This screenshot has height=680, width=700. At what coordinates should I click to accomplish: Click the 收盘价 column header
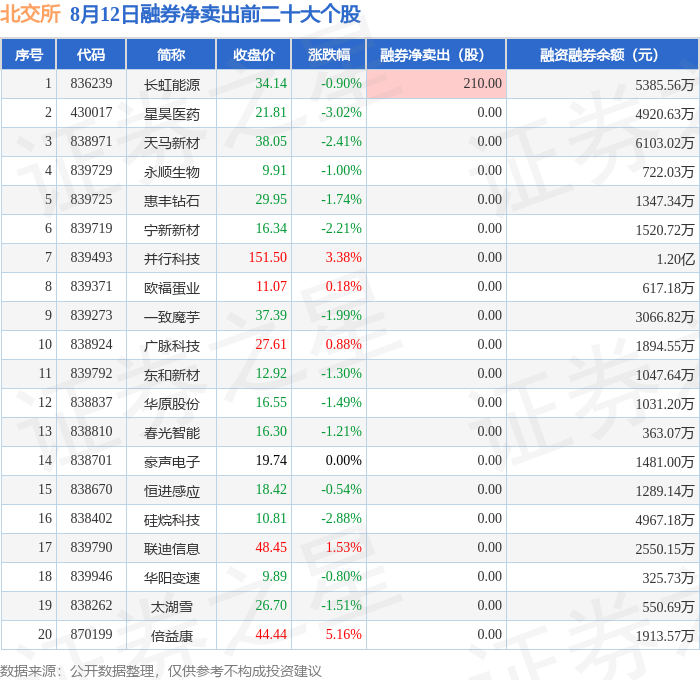tap(254, 54)
